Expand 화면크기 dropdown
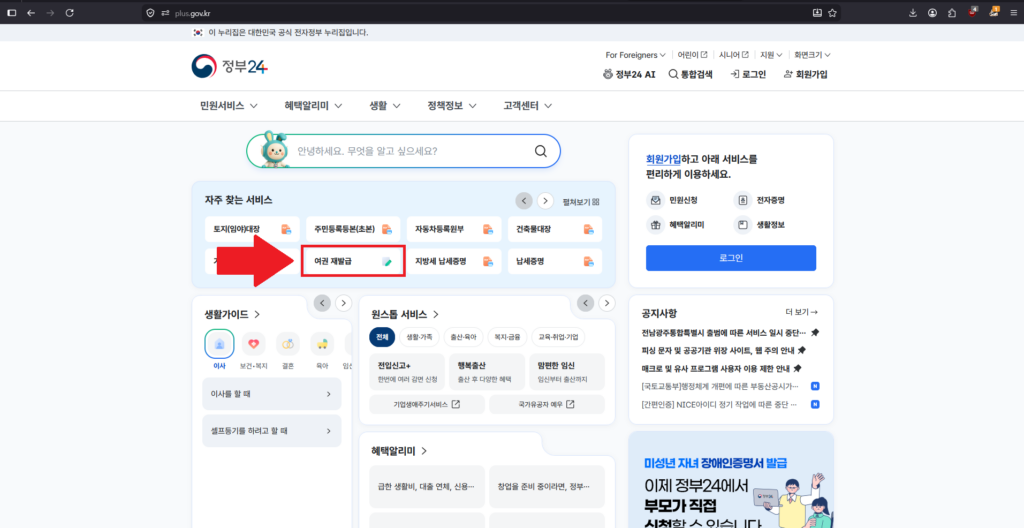 pyautogui.click(x=812, y=55)
